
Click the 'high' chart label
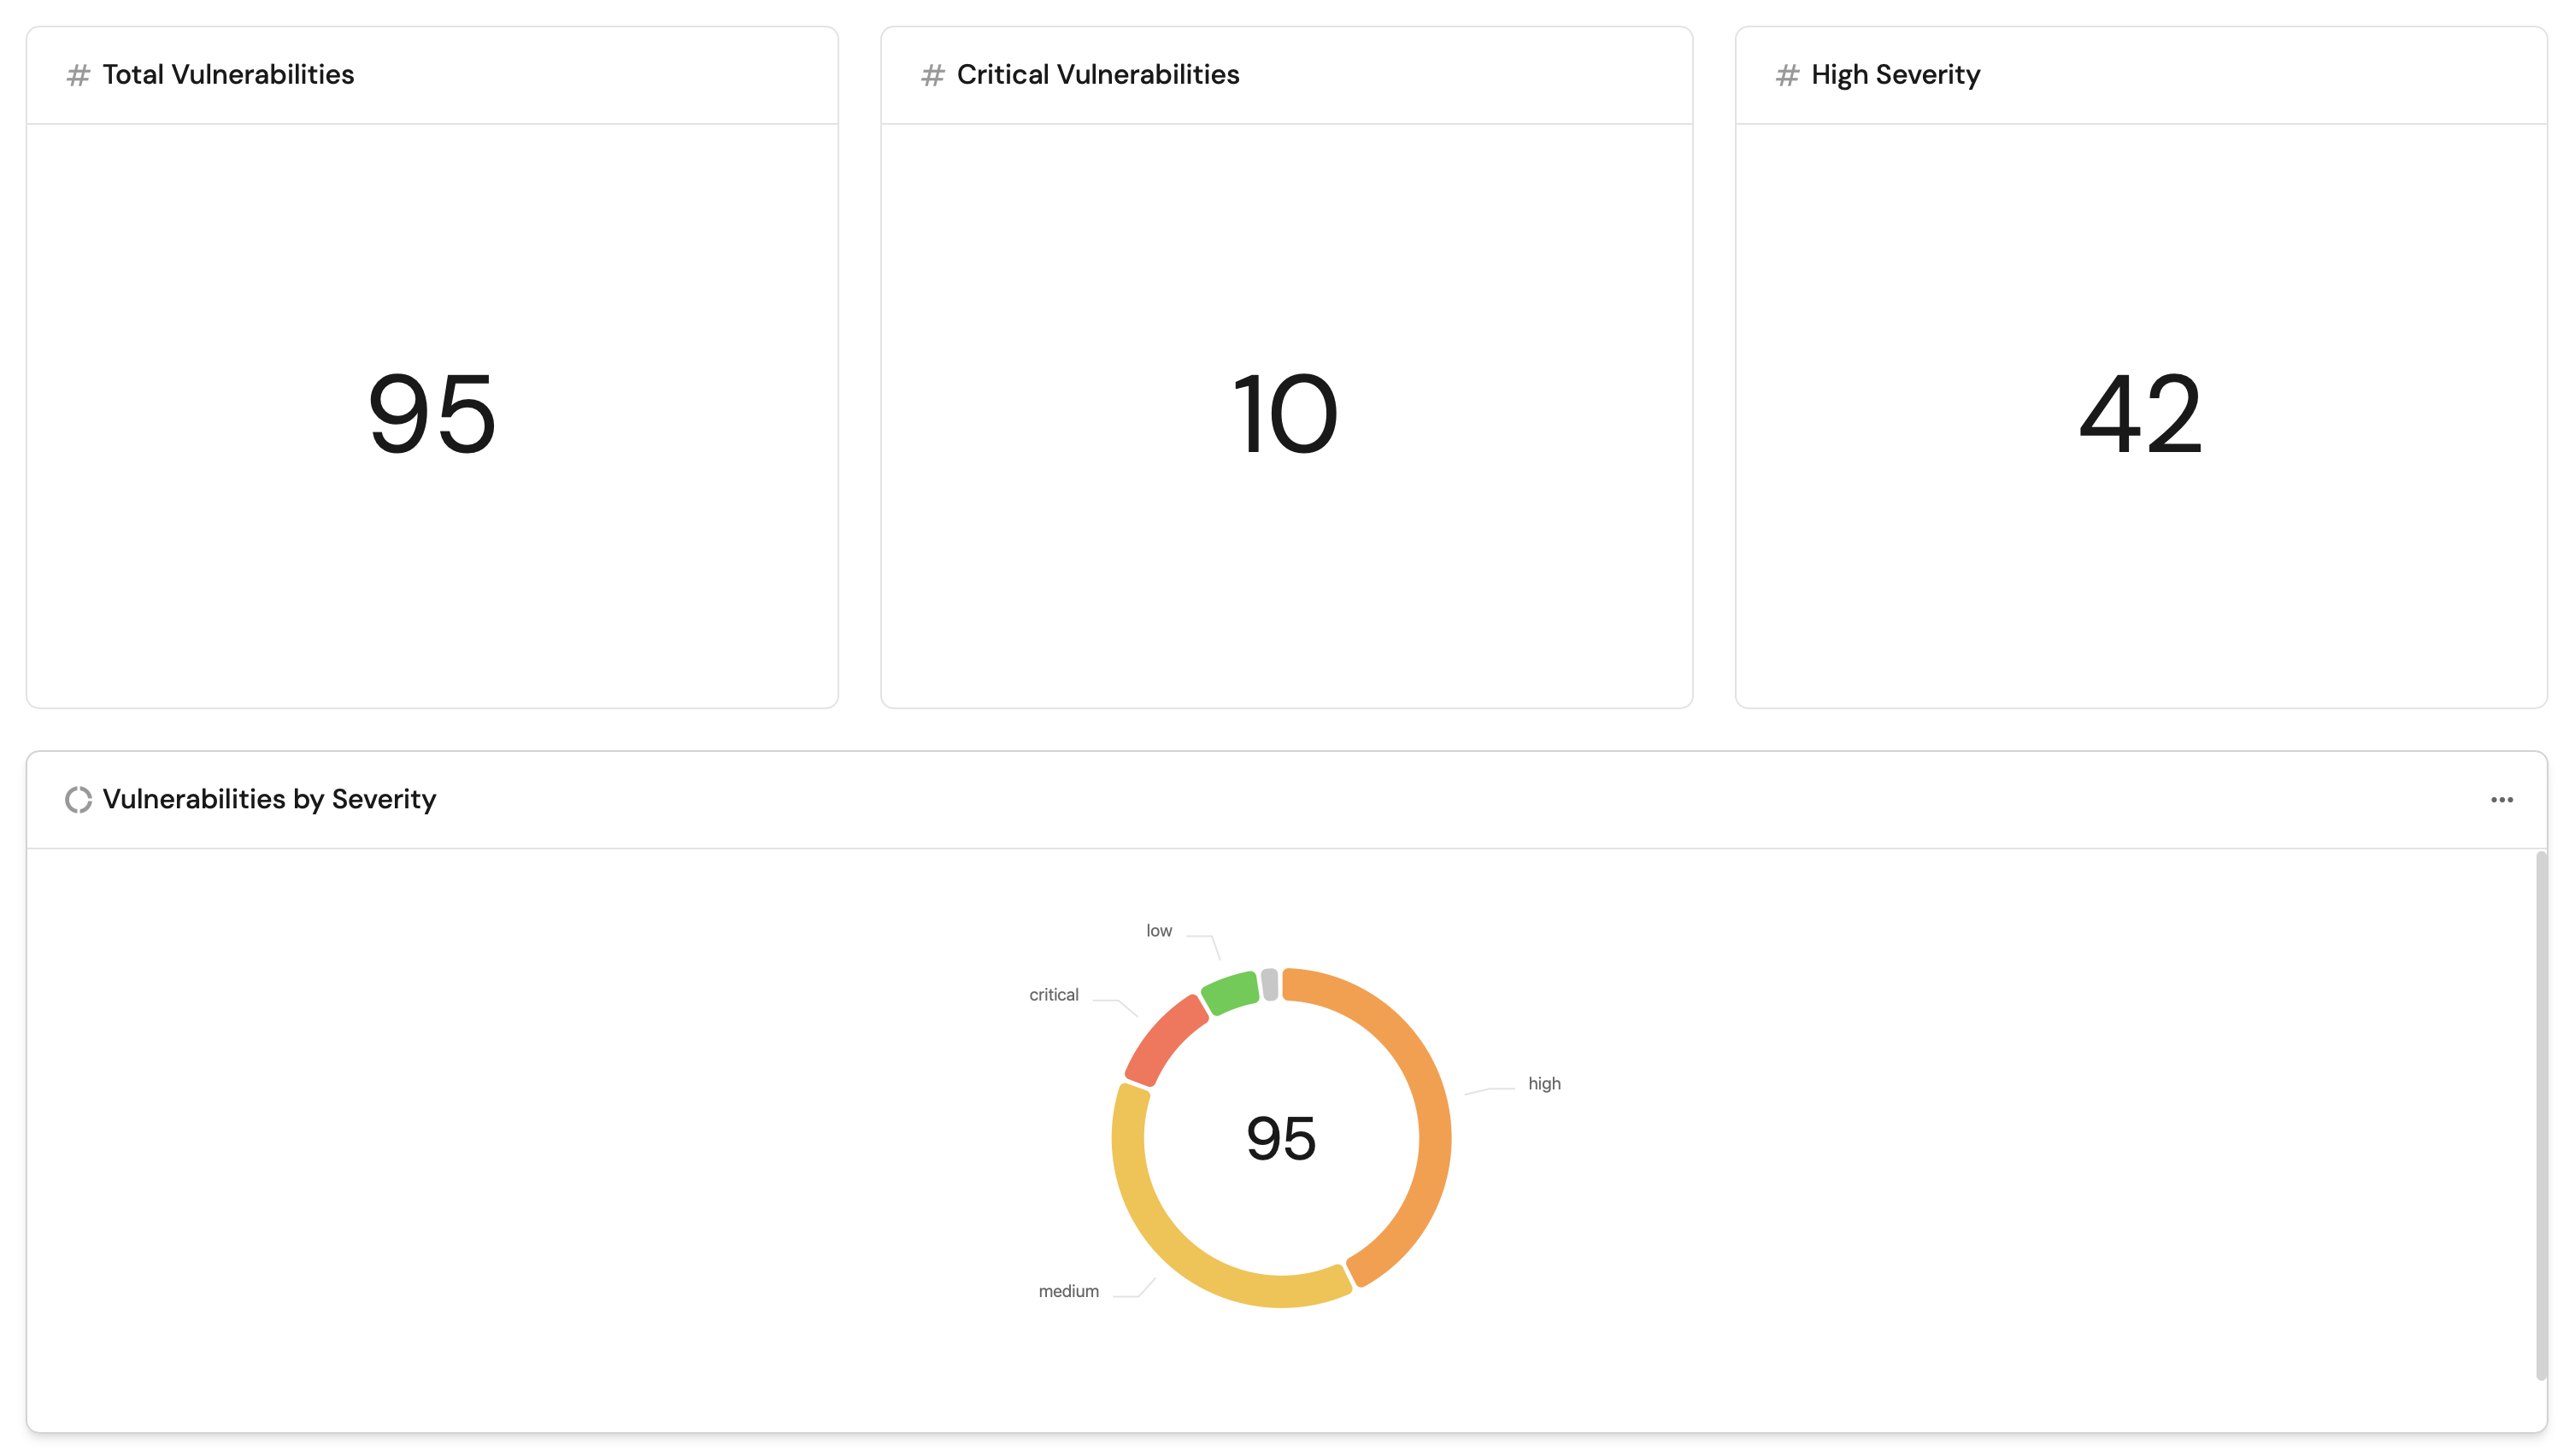click(1543, 1083)
